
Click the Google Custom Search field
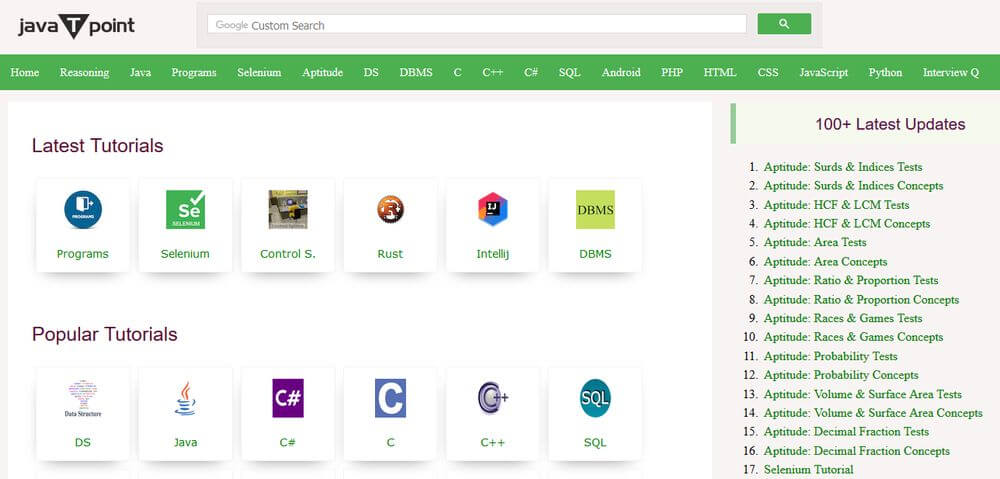click(477, 25)
